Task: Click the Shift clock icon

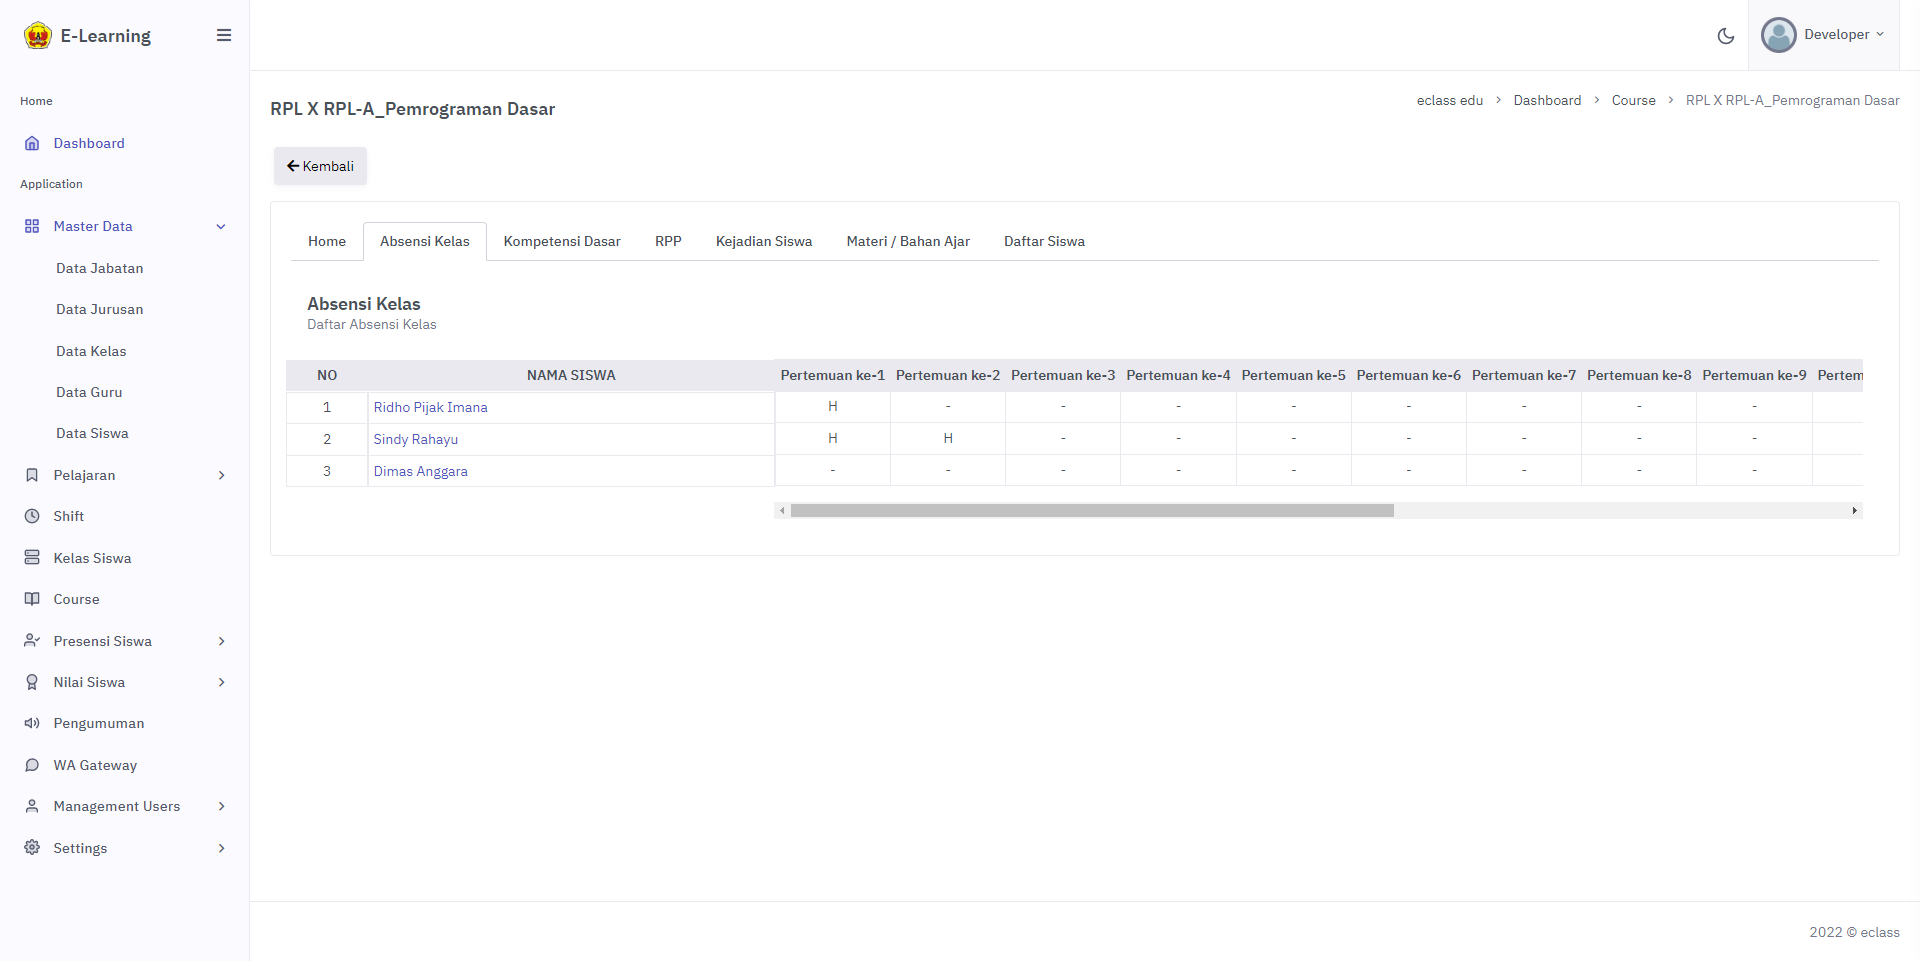Action: [x=32, y=516]
